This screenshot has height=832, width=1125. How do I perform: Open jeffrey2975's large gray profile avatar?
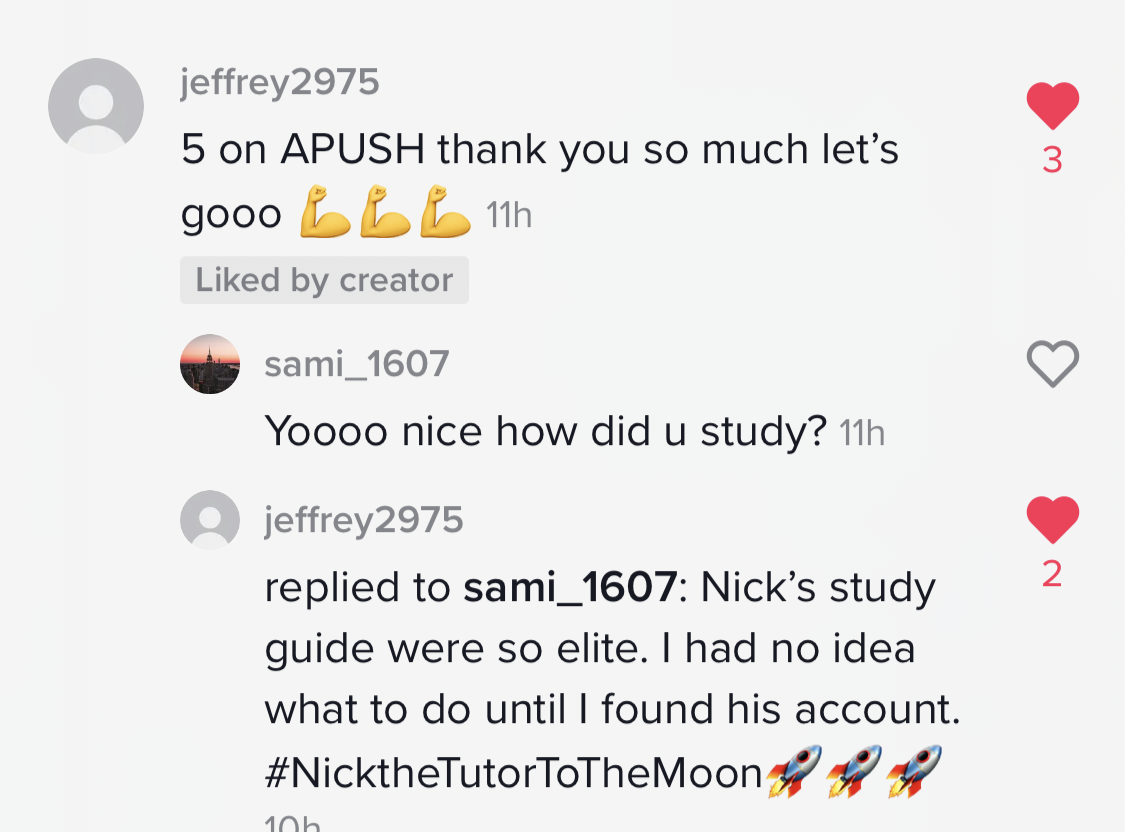[96, 106]
